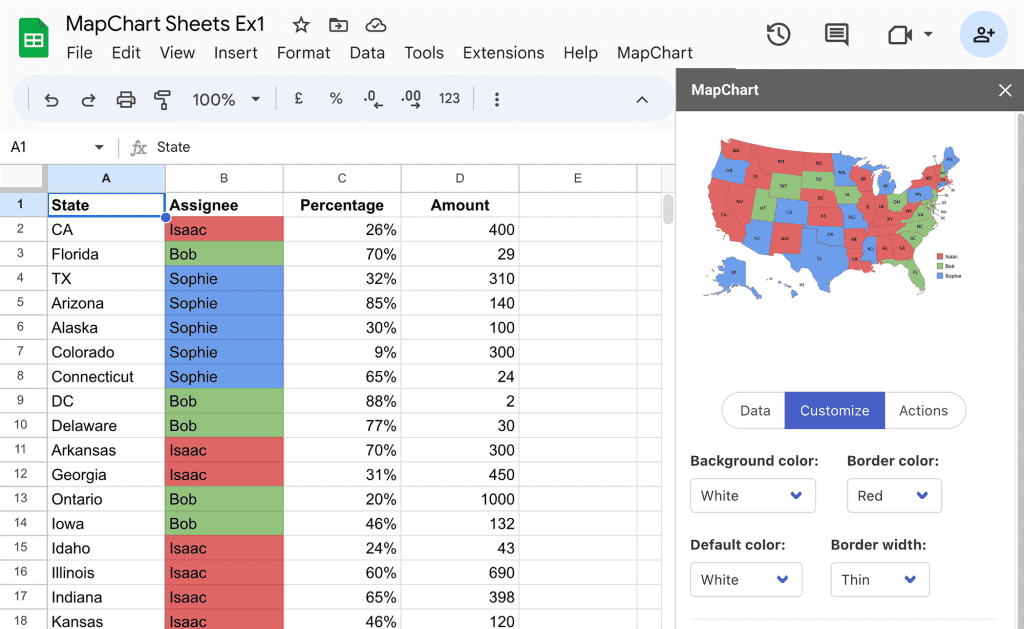
Task: Open the Border width Thin dropdown
Action: click(880, 580)
